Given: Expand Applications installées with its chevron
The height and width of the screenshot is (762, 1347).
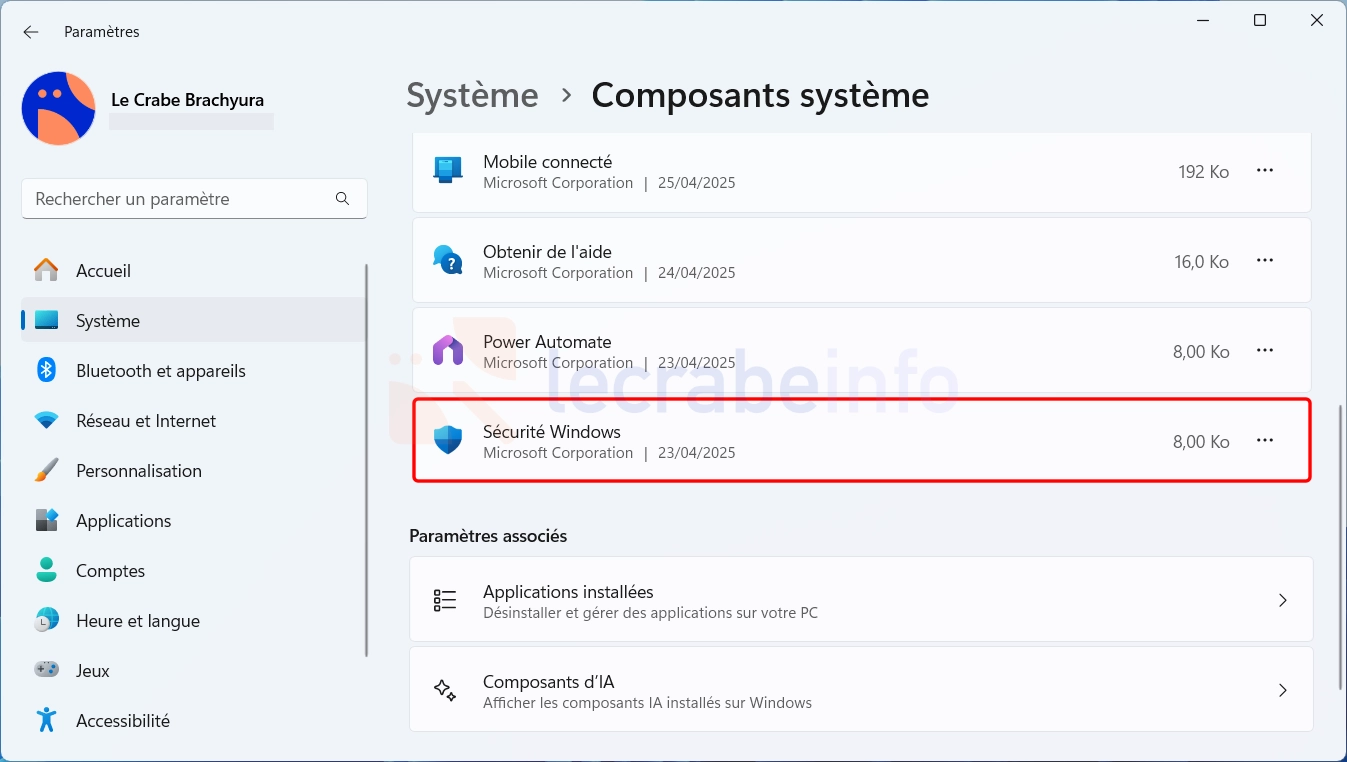Looking at the screenshot, I should point(1282,601).
